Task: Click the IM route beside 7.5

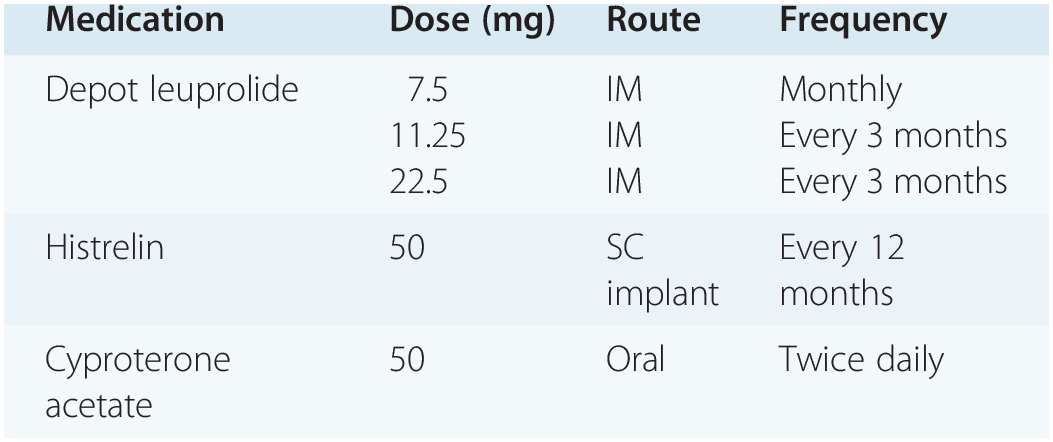Action: tap(624, 90)
